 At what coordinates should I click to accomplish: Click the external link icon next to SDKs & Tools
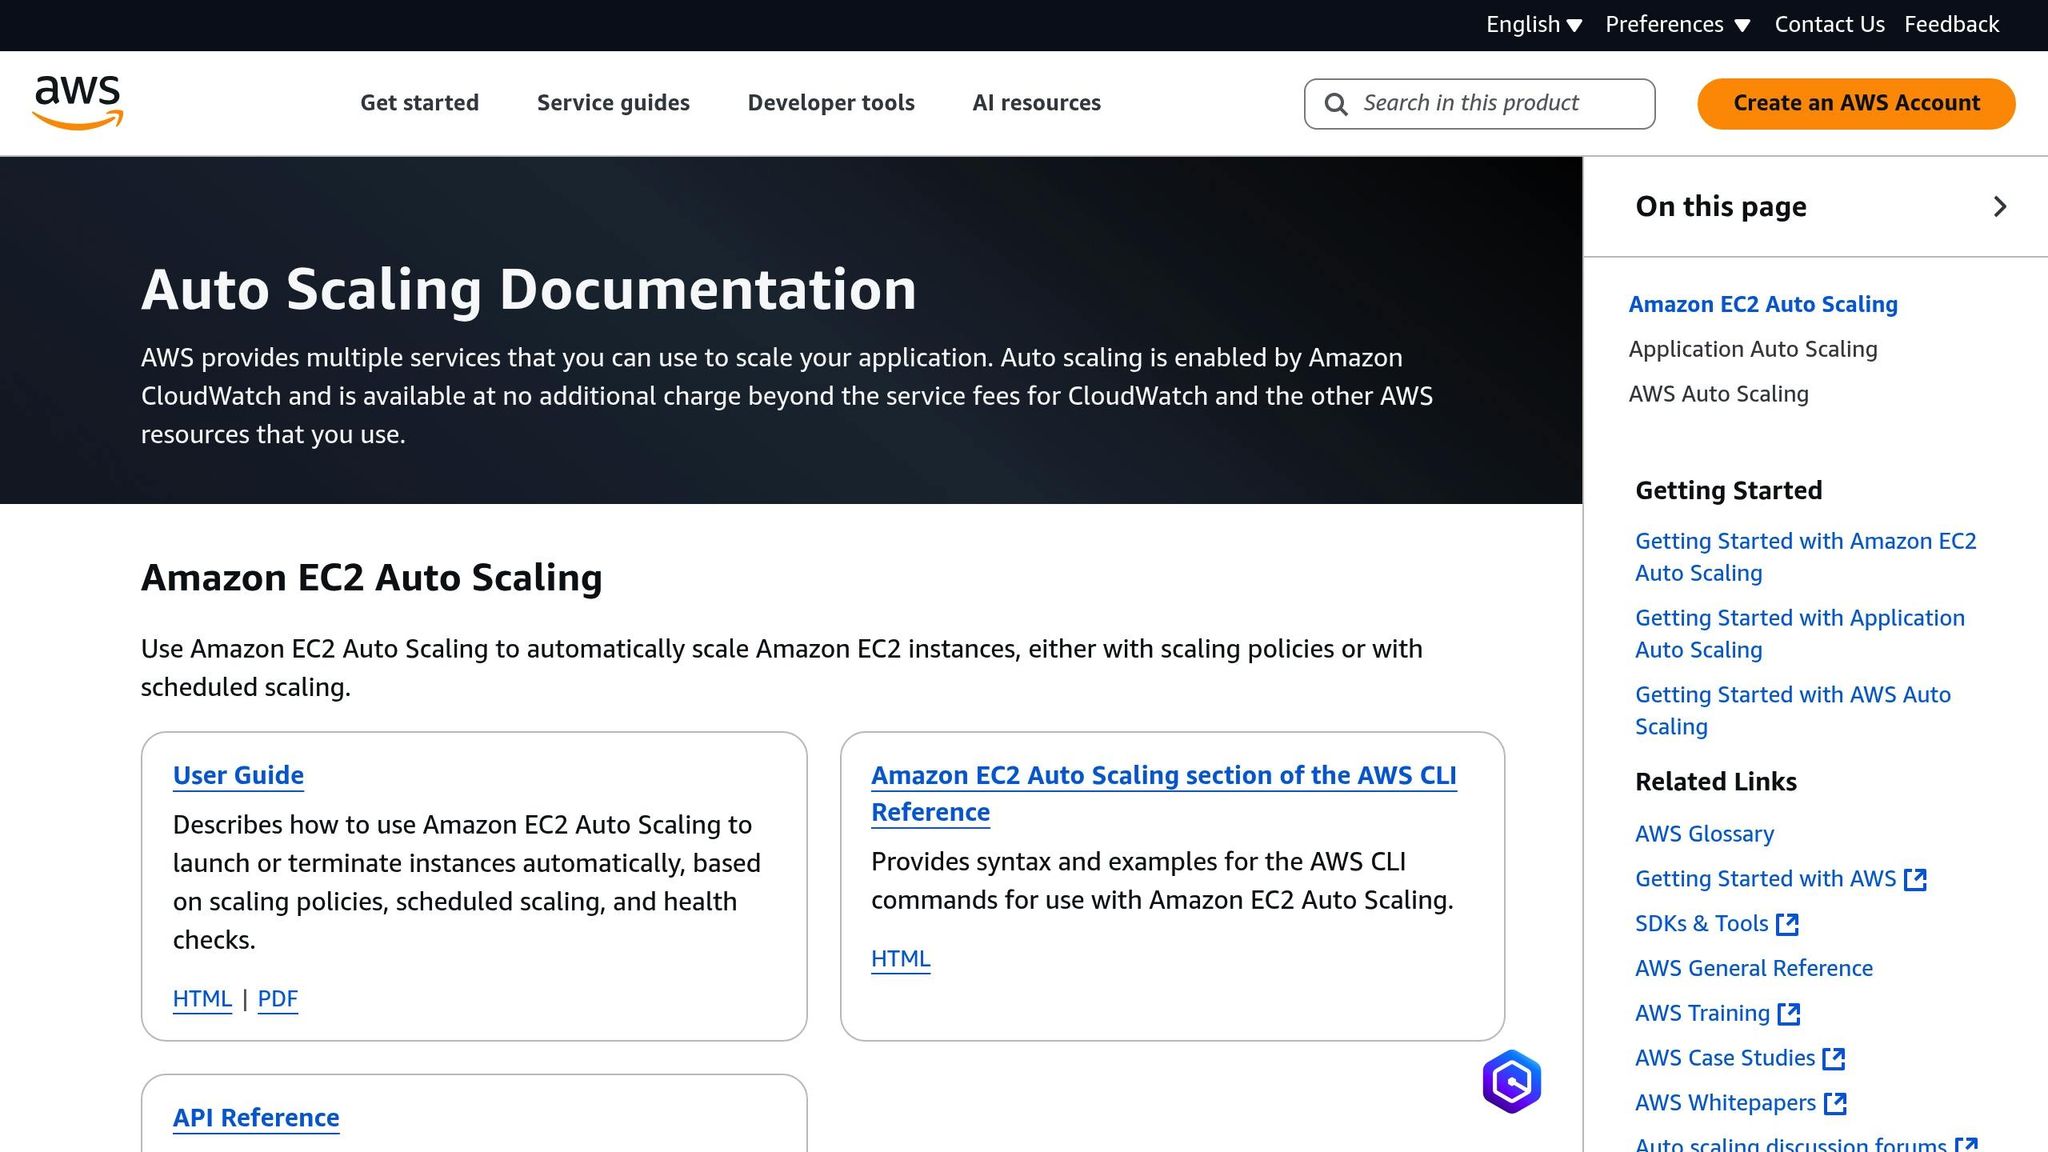coord(1788,924)
